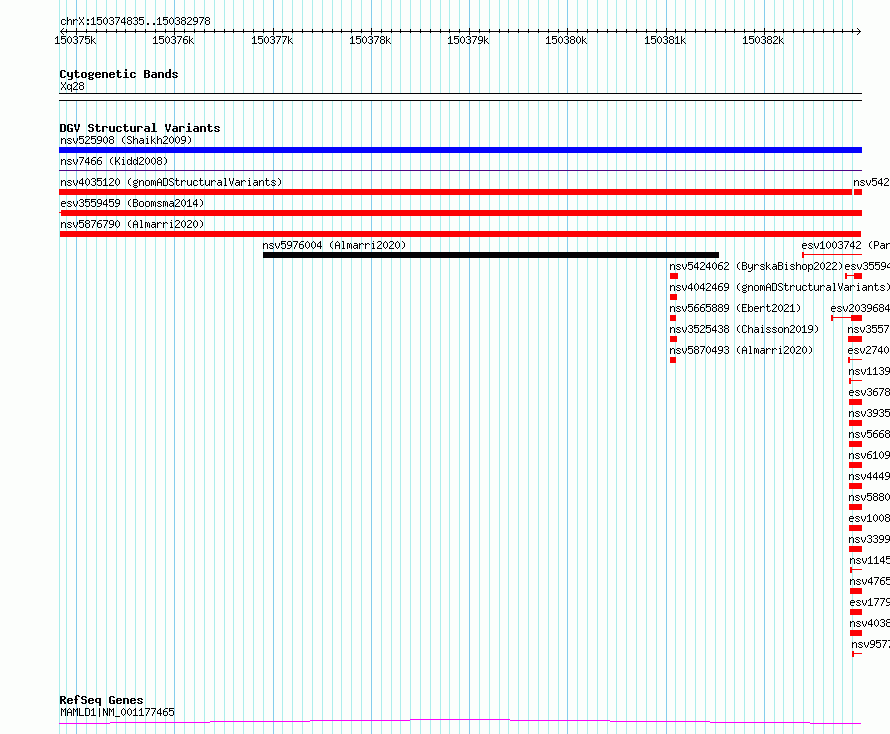The width and height of the screenshot is (890, 734).
Task: Select the DGV Structural Variants track title
Action: tap(140, 128)
